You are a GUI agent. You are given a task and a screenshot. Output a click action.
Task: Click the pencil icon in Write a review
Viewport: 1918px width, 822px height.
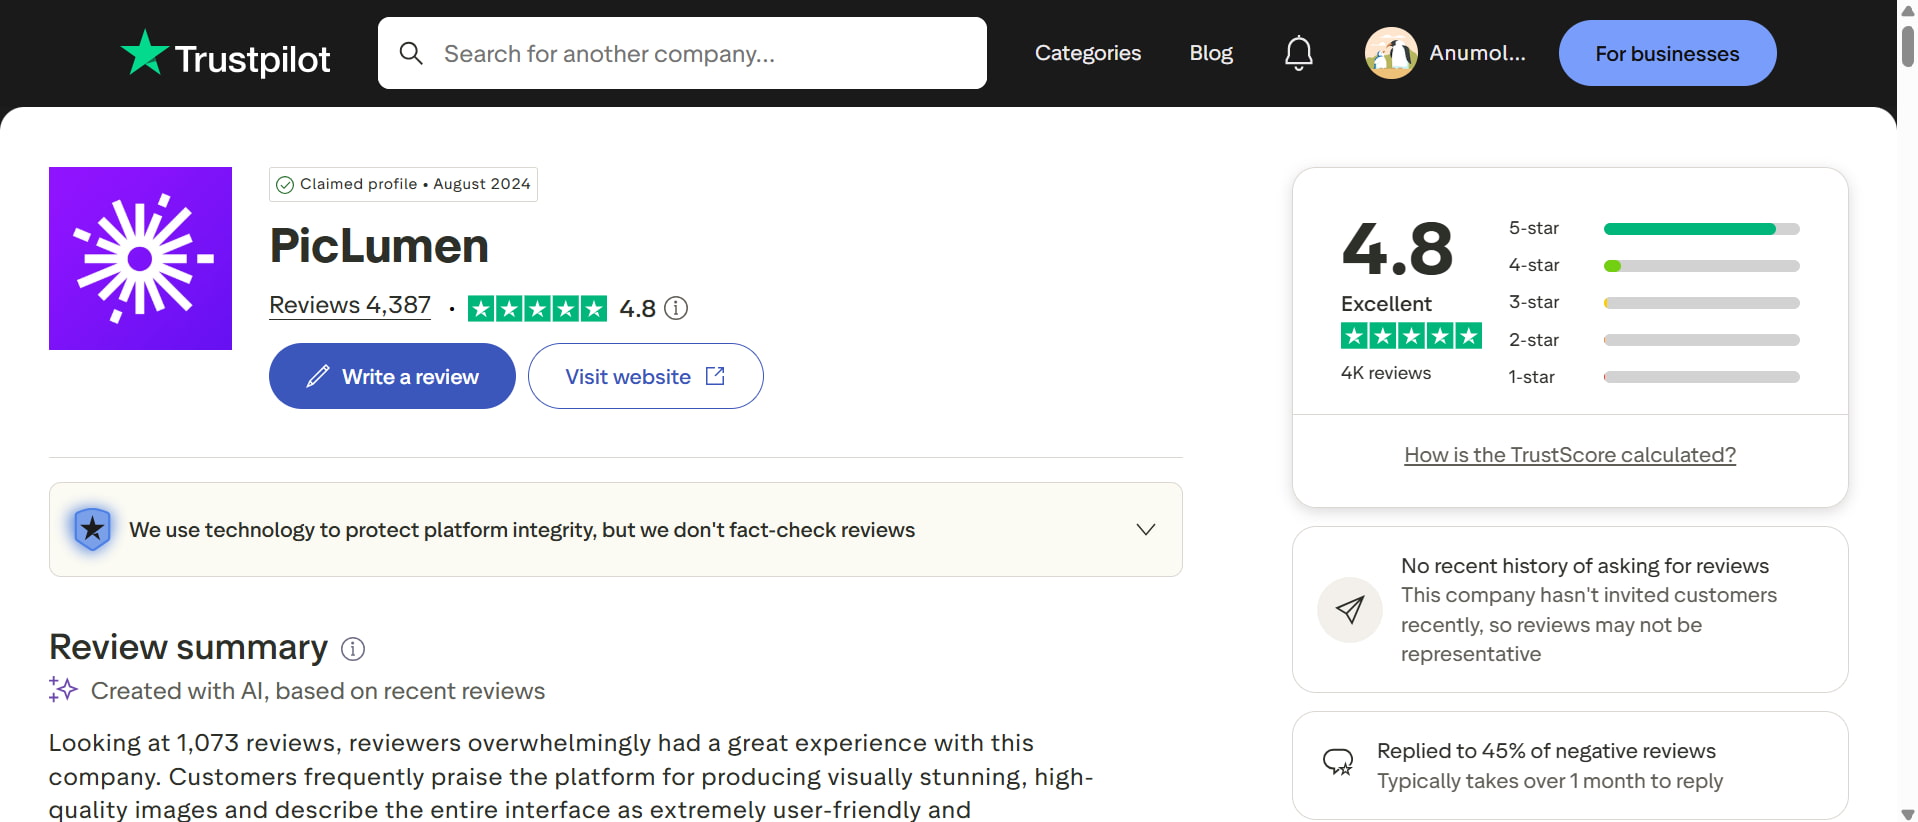click(x=318, y=376)
